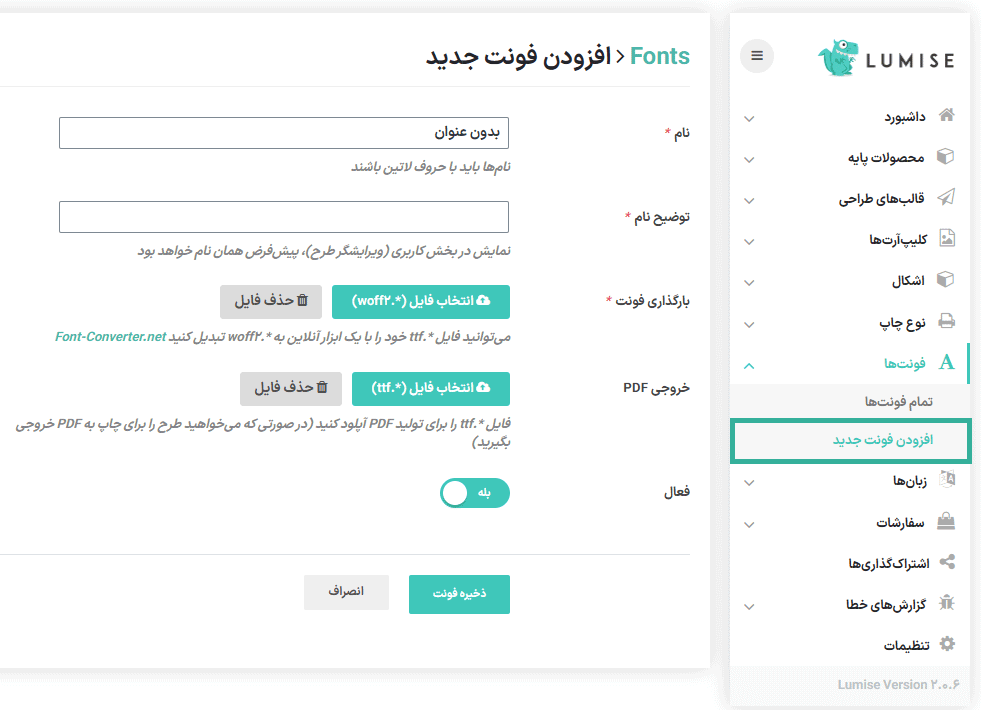
Task: Click the font name input field
Action: tap(284, 132)
